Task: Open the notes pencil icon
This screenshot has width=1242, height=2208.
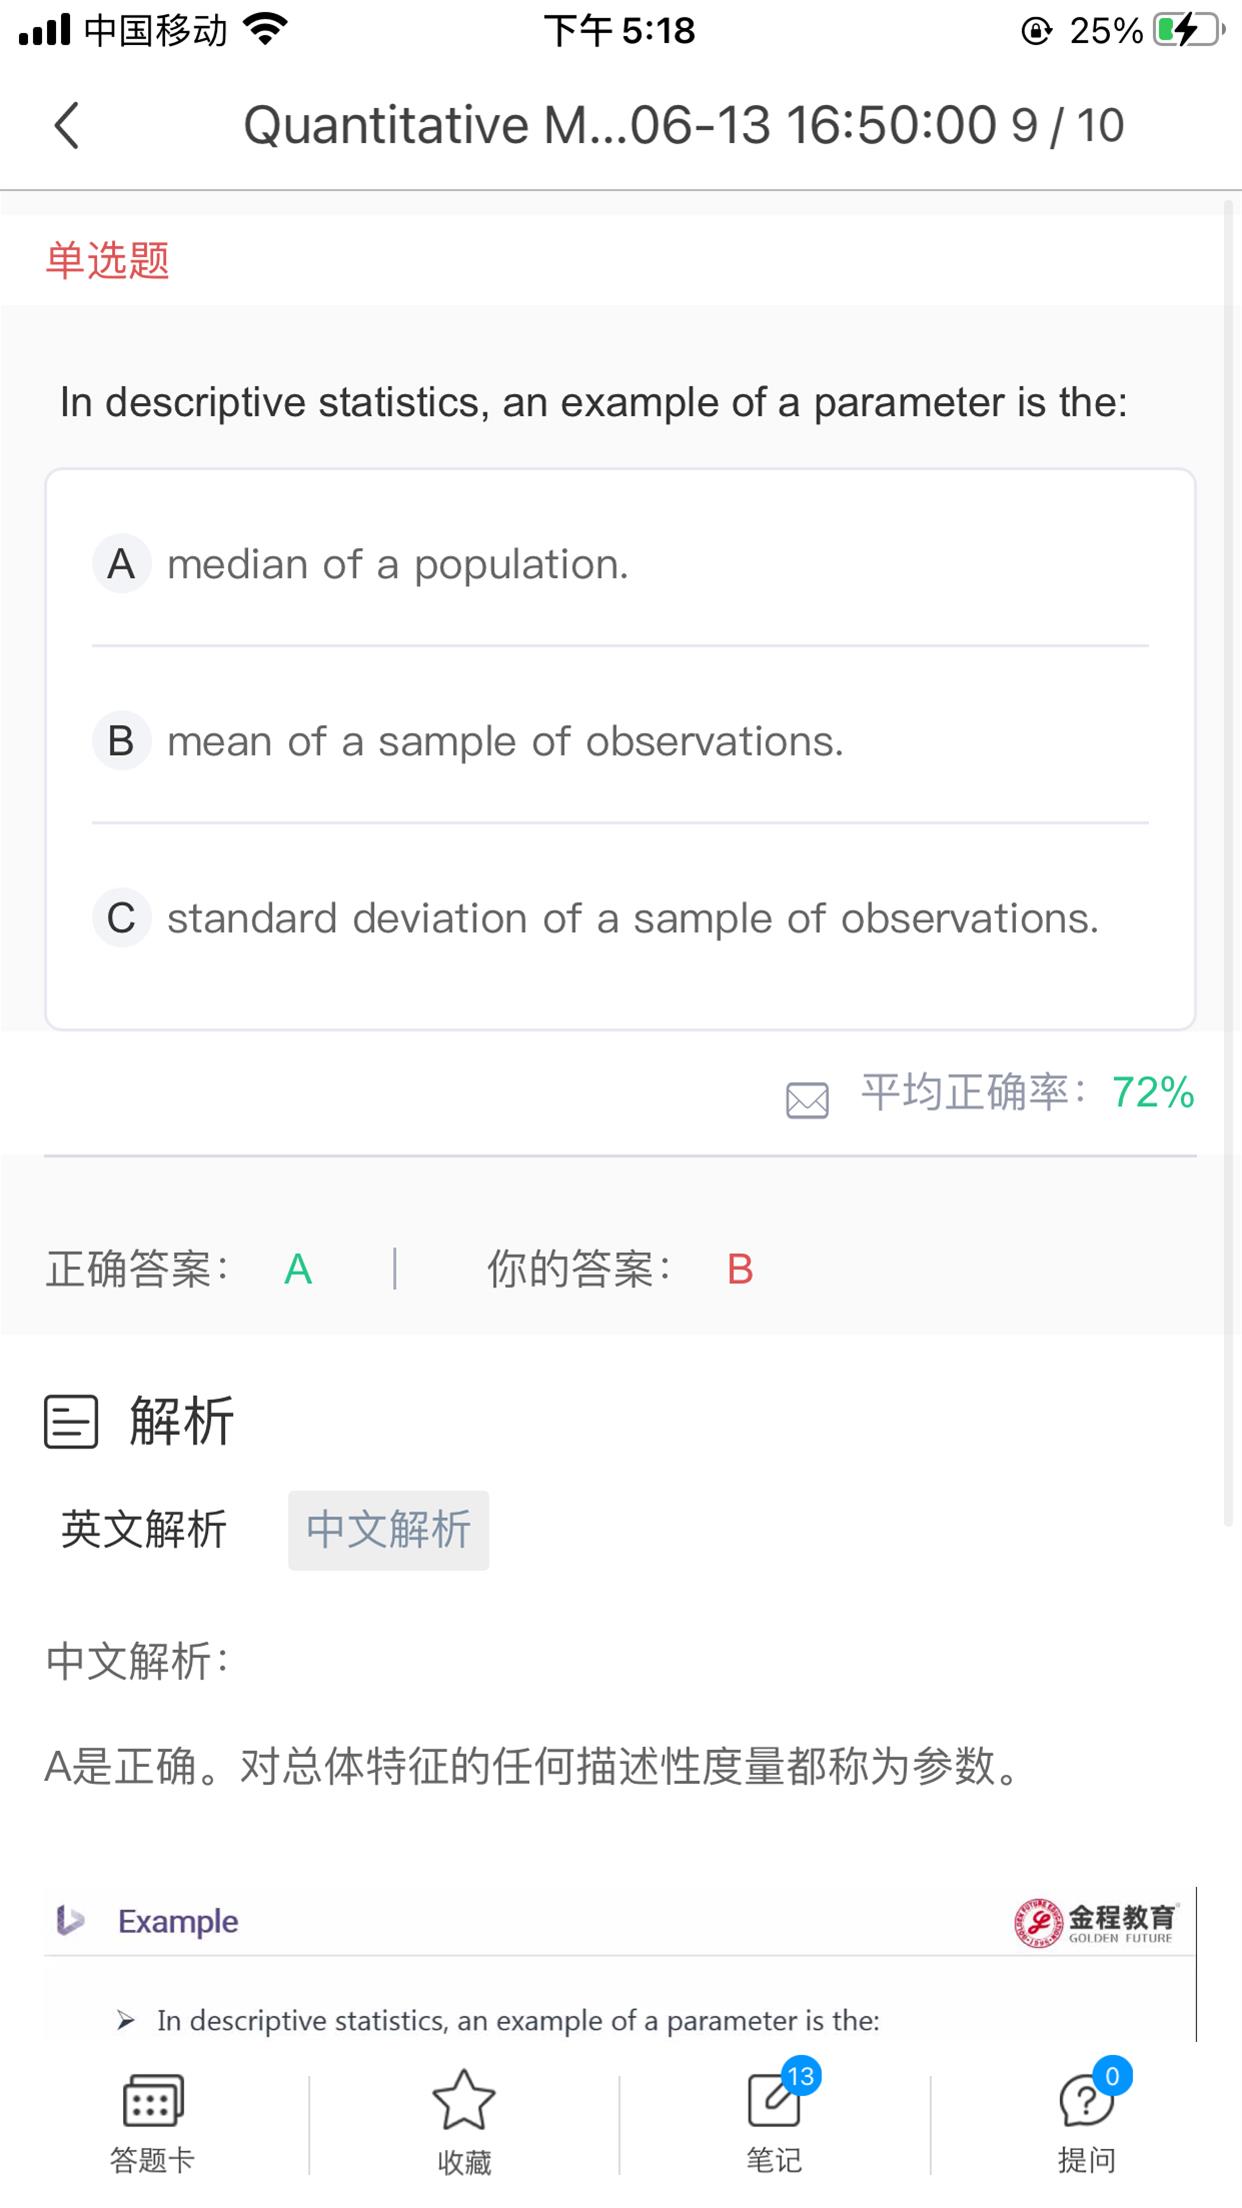Action: (774, 2101)
